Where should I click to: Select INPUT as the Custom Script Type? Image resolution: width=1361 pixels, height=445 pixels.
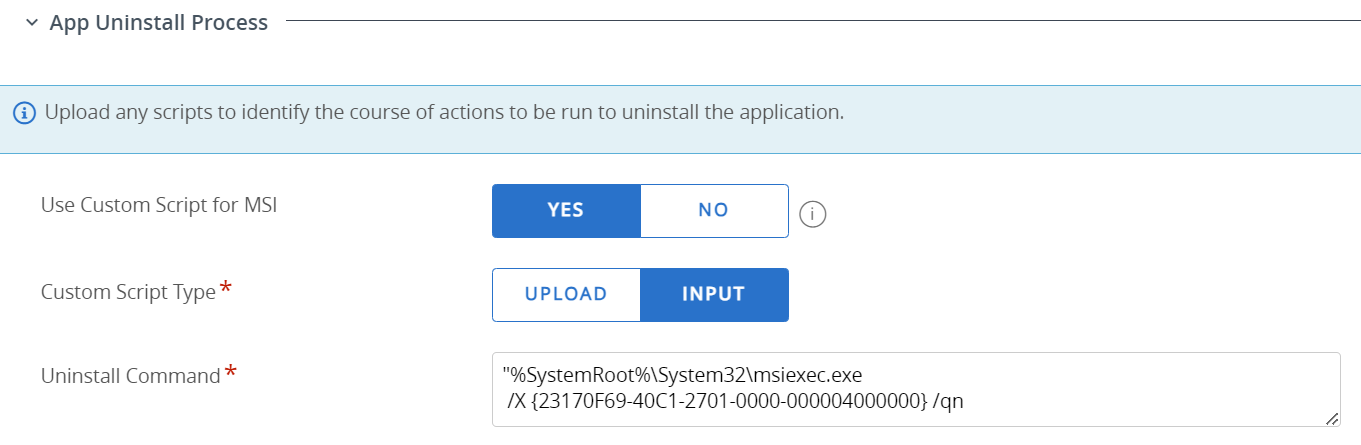[714, 295]
